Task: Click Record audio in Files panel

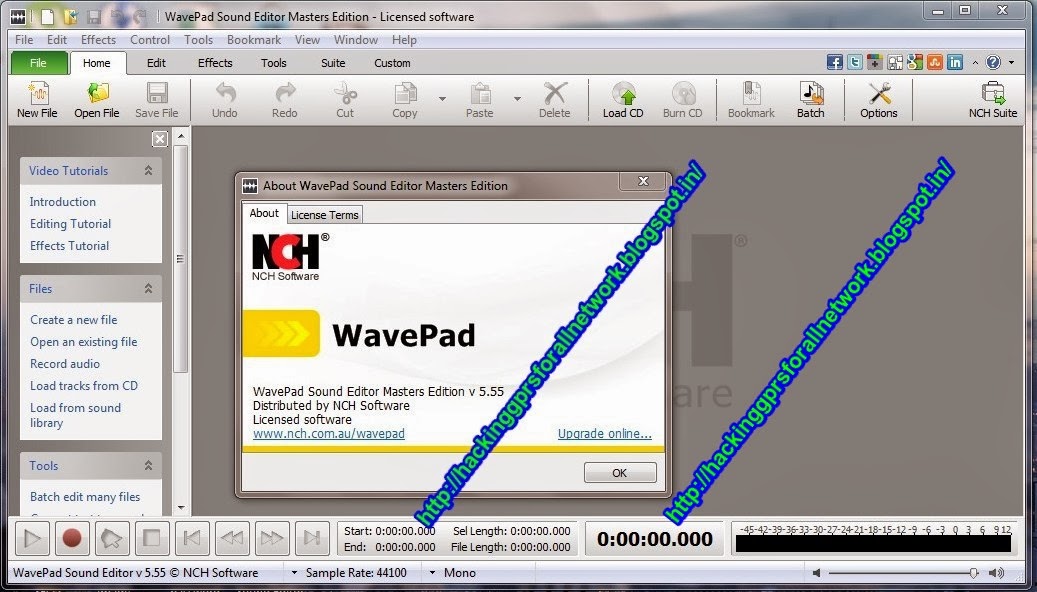Action: (x=65, y=364)
